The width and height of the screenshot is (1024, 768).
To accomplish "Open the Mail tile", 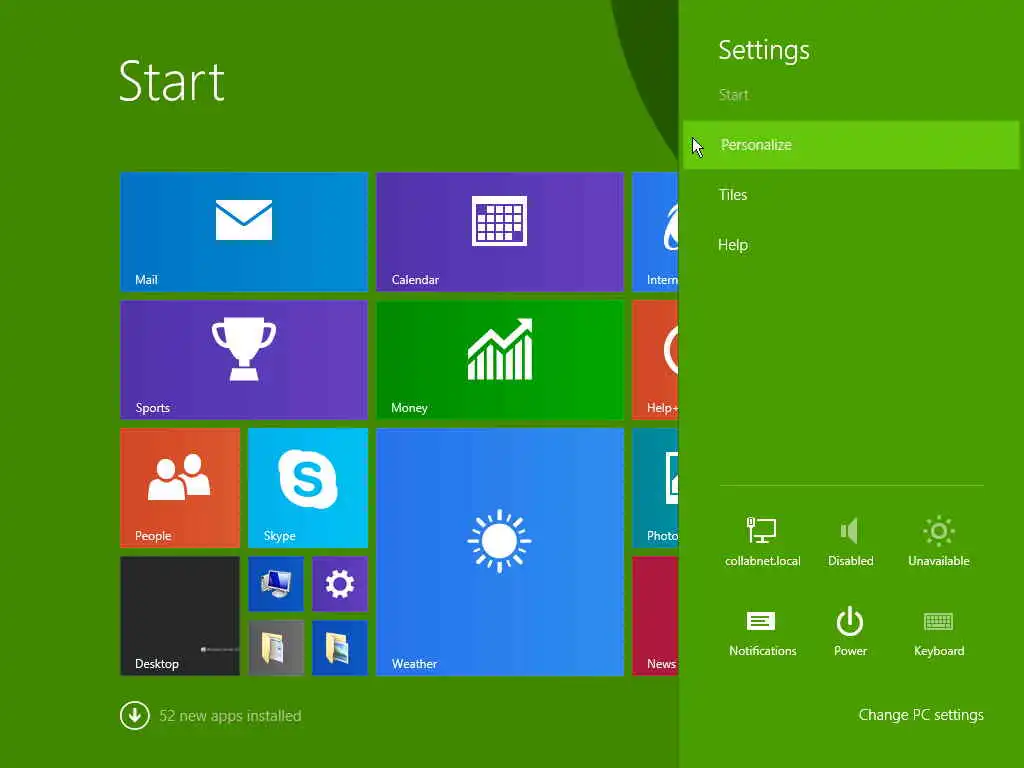I will tap(244, 232).
